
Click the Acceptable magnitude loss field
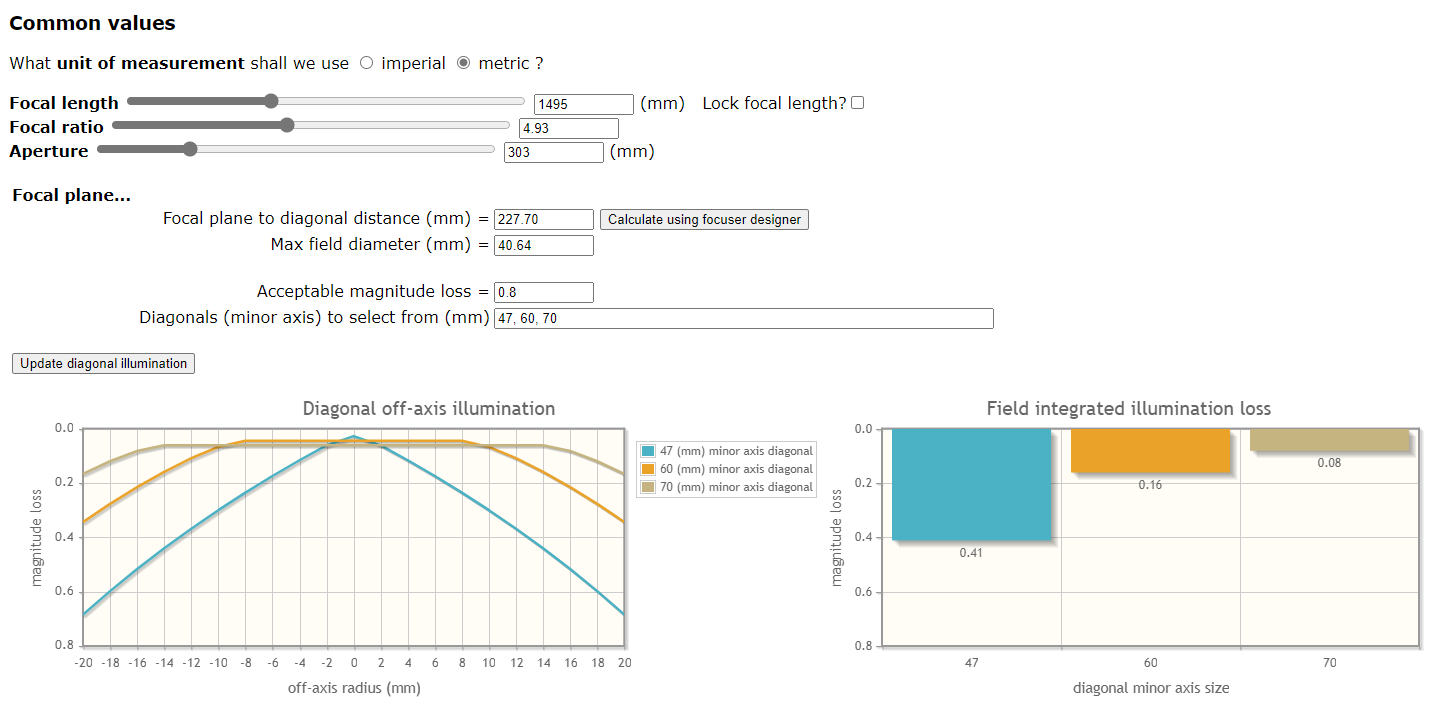point(543,292)
